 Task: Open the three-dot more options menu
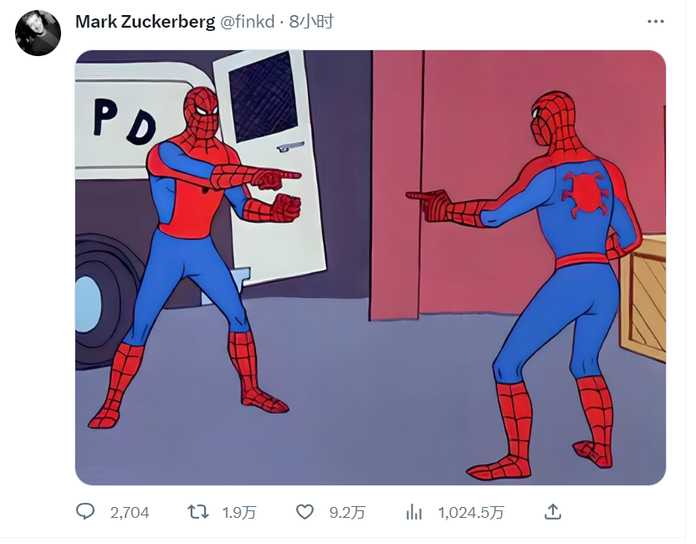(x=656, y=21)
